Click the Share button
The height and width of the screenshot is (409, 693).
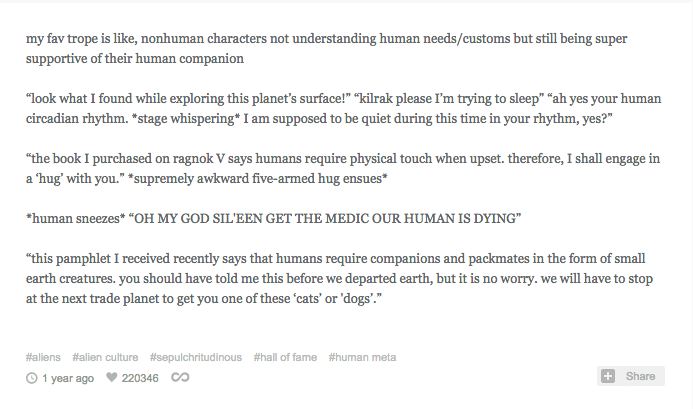tap(631, 376)
